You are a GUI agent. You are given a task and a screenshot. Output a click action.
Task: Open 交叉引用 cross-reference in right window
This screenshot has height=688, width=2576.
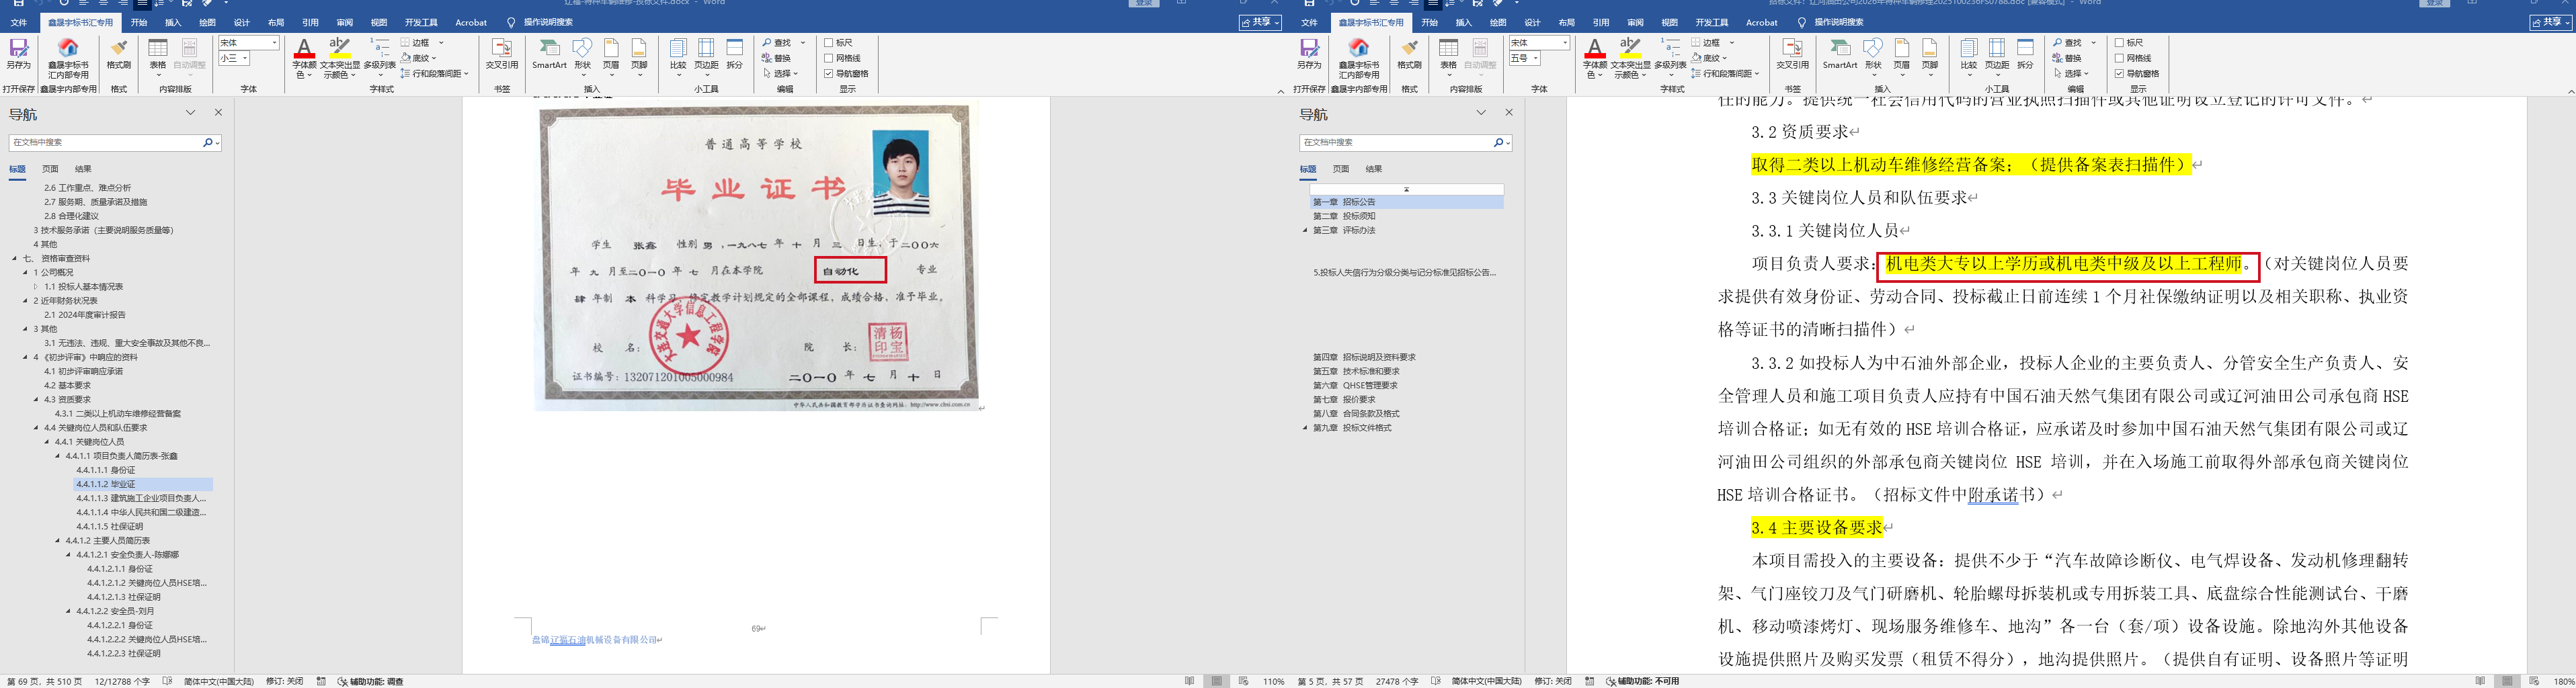pos(1793,54)
